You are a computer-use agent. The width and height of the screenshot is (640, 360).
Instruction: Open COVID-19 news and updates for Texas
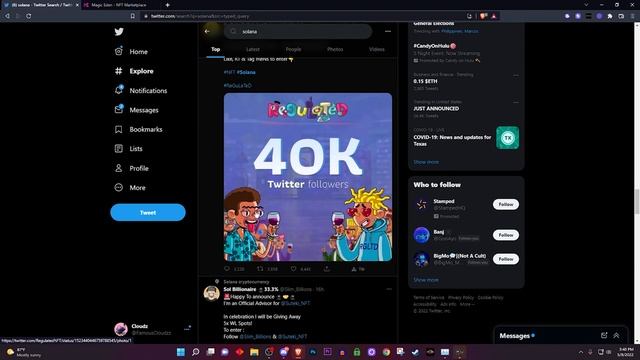pos(466,138)
